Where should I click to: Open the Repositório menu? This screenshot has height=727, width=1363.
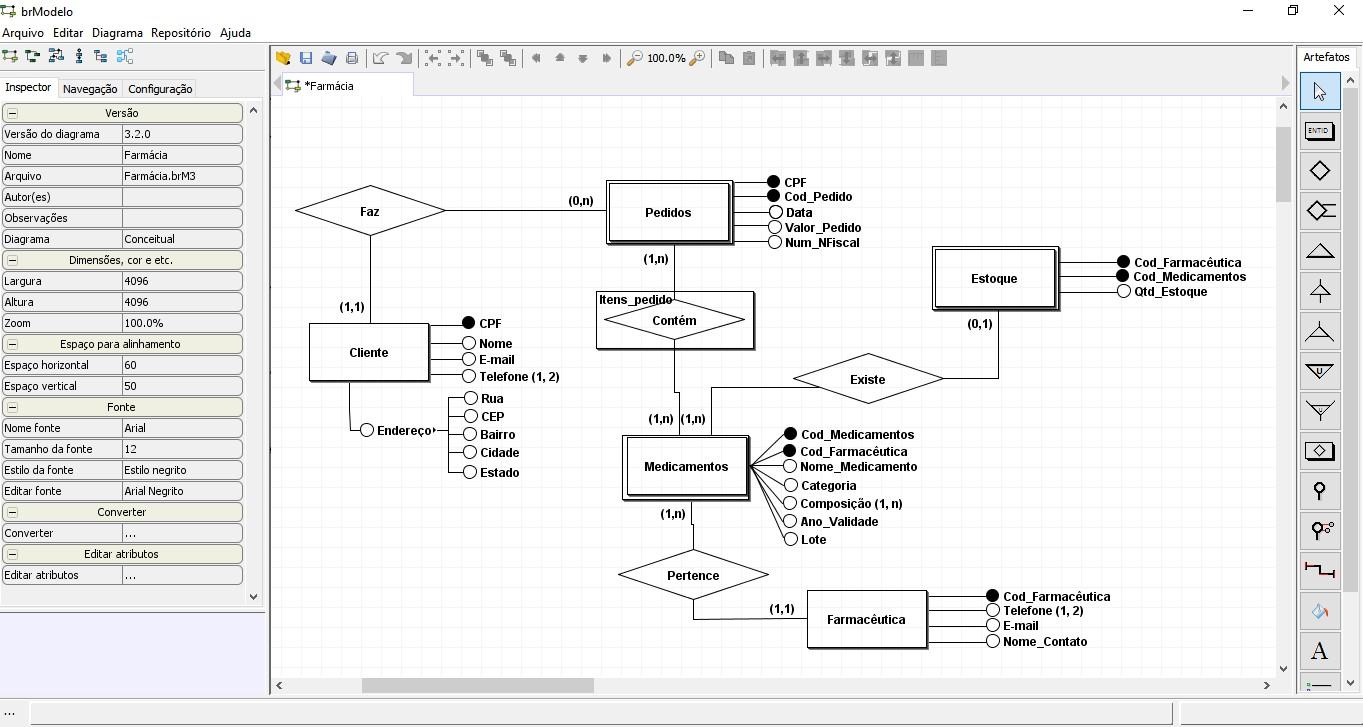coord(181,33)
